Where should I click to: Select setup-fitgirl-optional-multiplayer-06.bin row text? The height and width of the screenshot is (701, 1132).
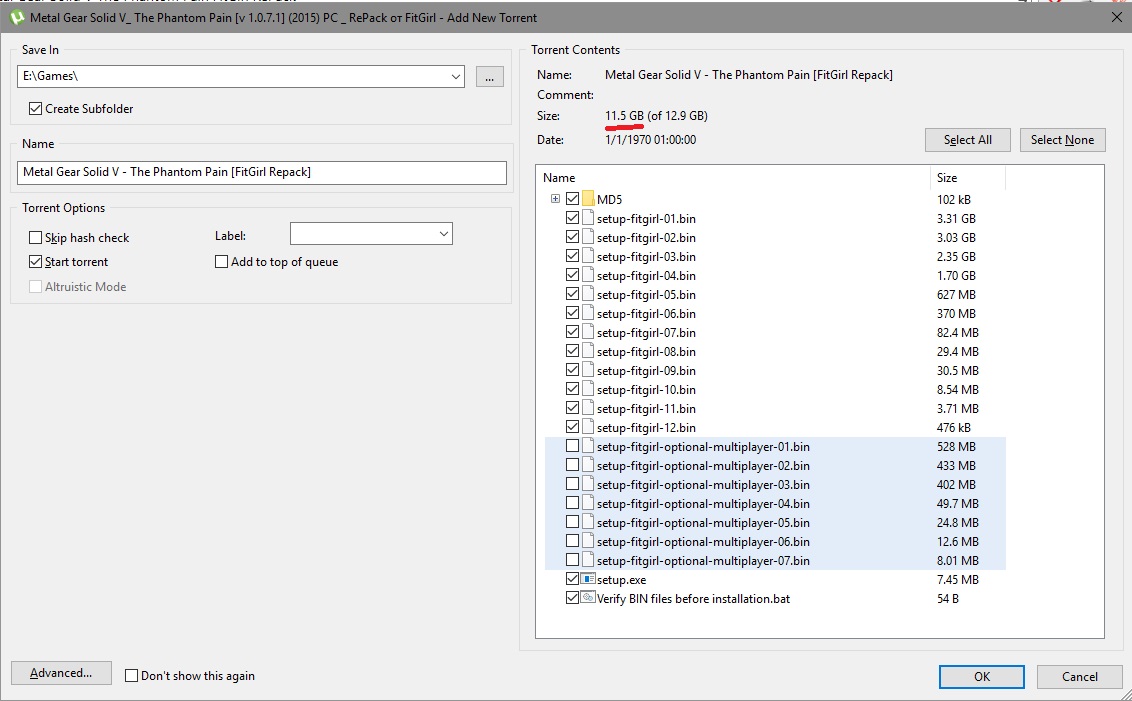pos(703,541)
